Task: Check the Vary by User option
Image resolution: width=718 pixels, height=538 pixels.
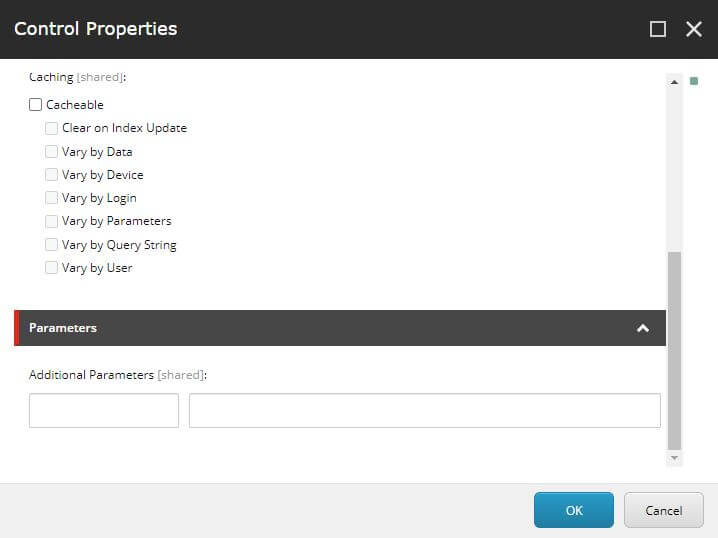Action: [x=51, y=268]
